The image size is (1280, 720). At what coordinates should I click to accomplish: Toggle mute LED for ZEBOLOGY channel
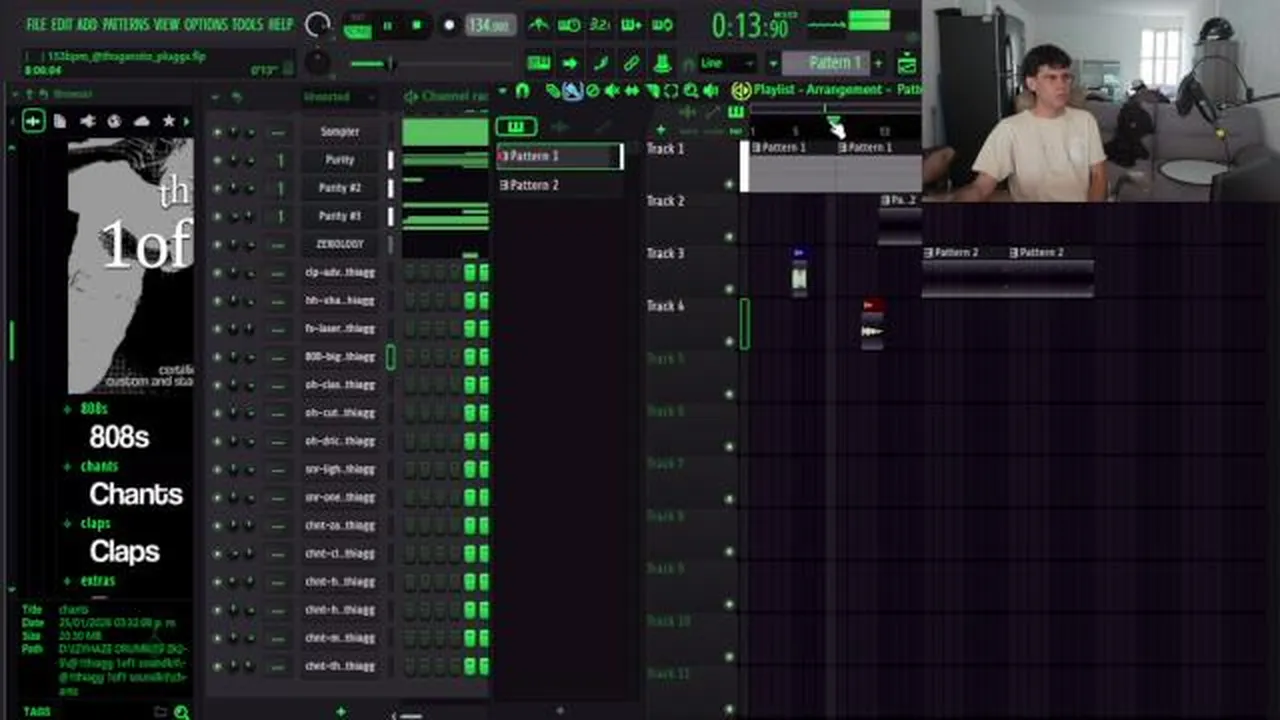tap(217, 244)
